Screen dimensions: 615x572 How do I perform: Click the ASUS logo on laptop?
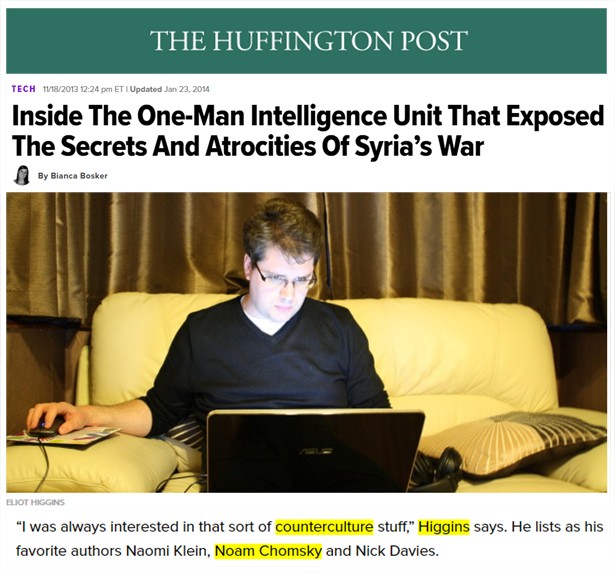click(x=315, y=451)
